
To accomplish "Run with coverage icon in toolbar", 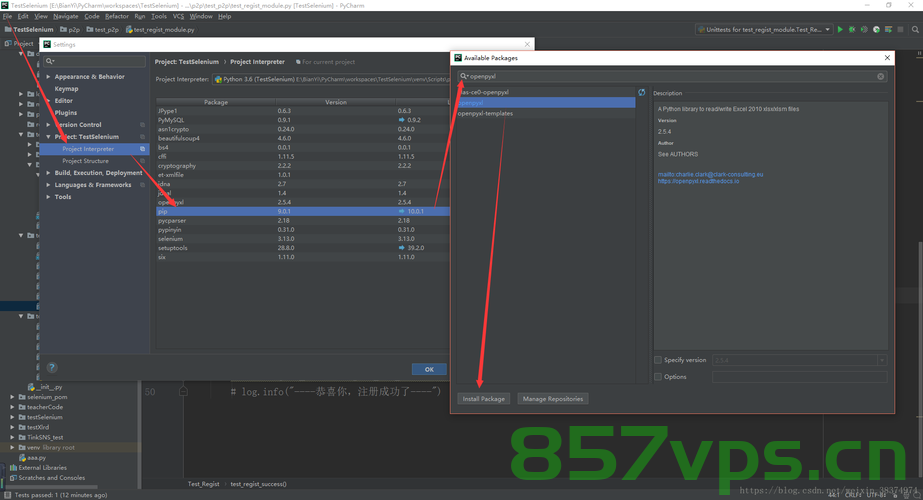I will pos(864,29).
